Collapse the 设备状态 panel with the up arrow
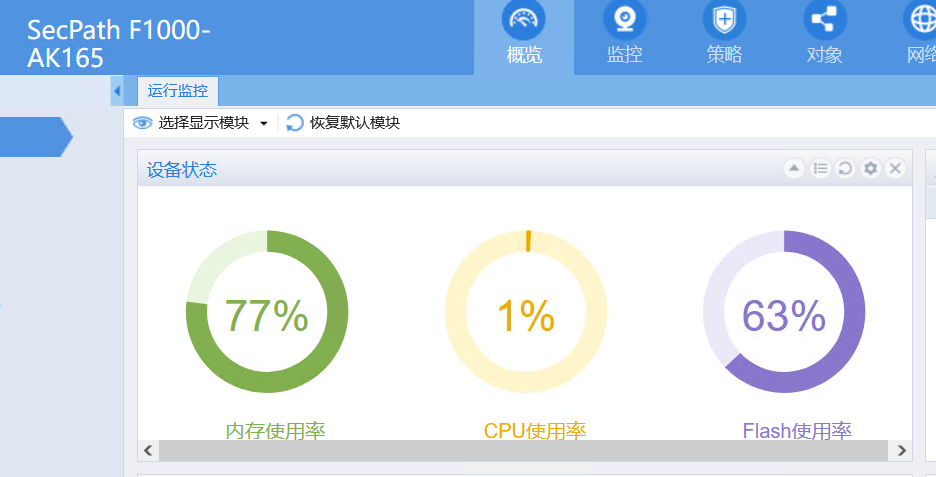The image size is (936, 477). 794,169
